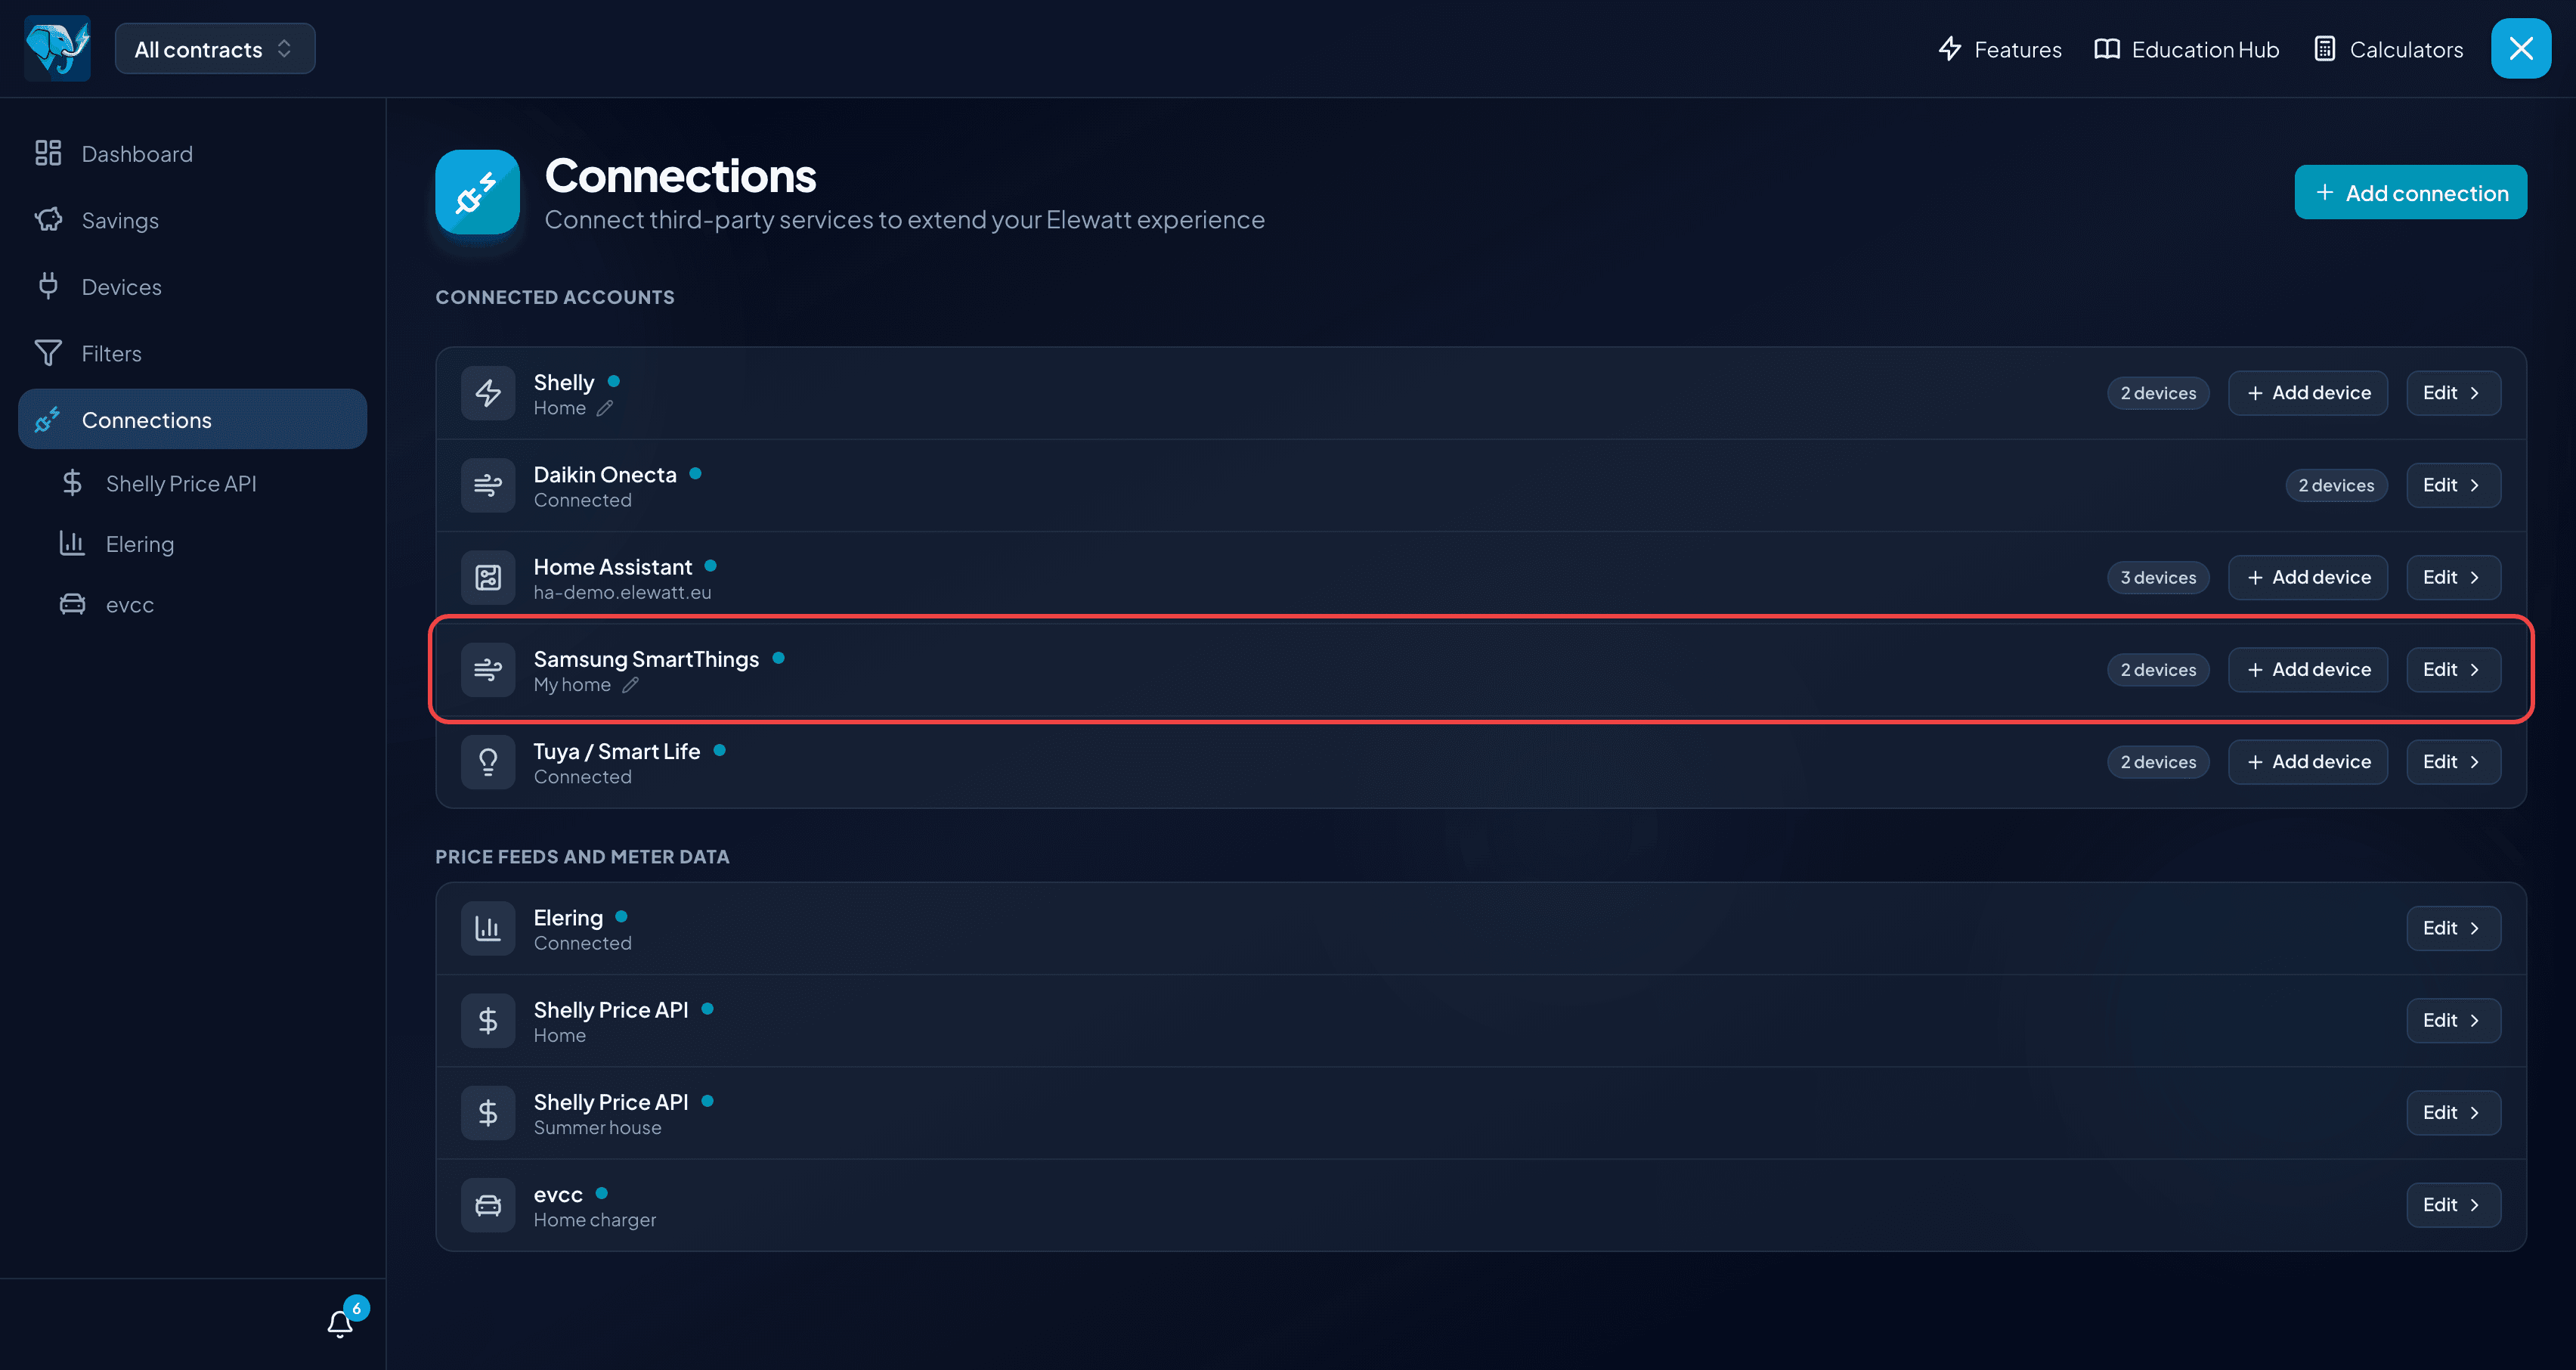The width and height of the screenshot is (2576, 1370).
Task: Add device to Shelly account
Action: pyautogui.click(x=2307, y=393)
